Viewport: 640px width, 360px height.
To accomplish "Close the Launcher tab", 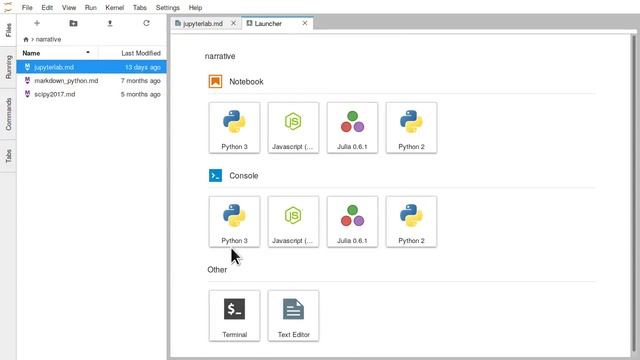I will coord(304,23).
